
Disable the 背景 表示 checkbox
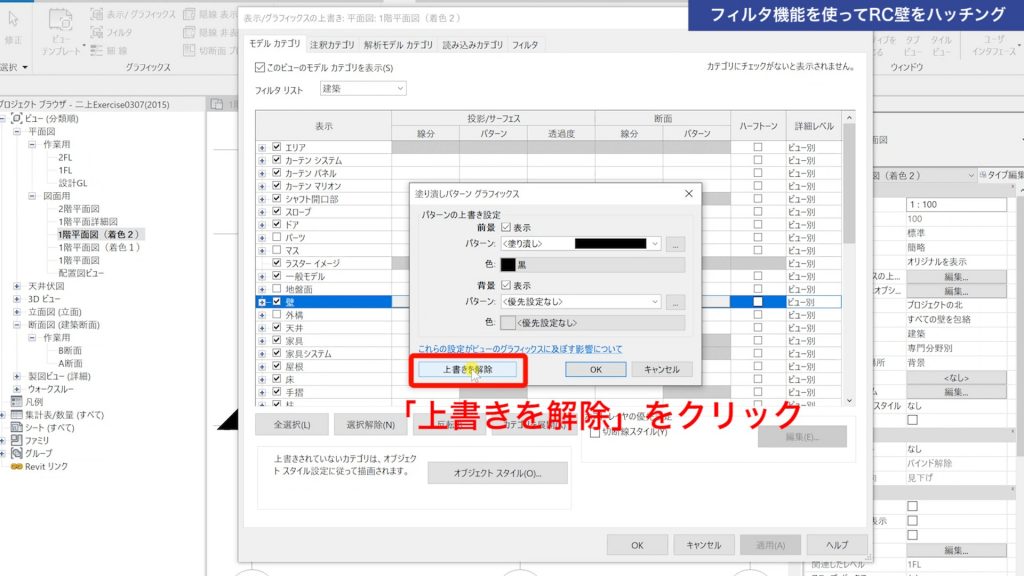click(x=506, y=284)
